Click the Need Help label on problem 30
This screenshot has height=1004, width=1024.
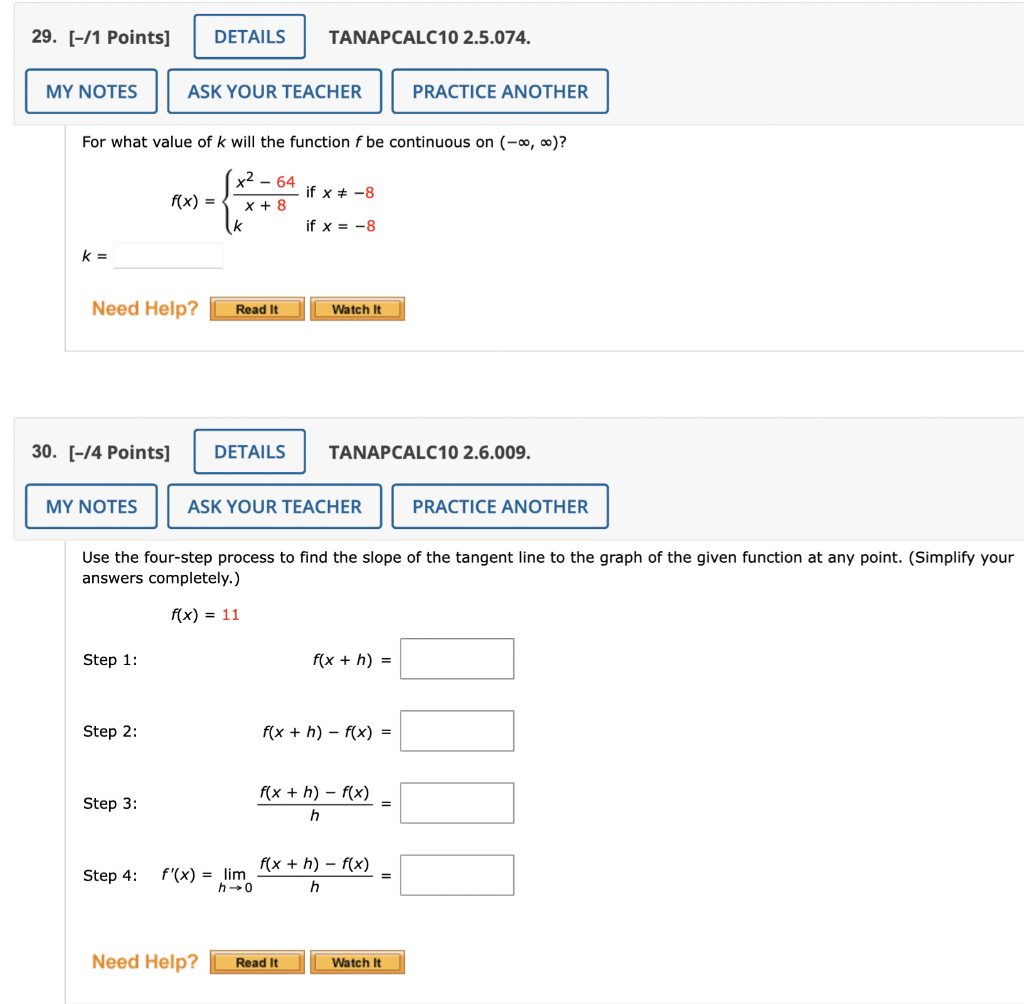coord(143,961)
